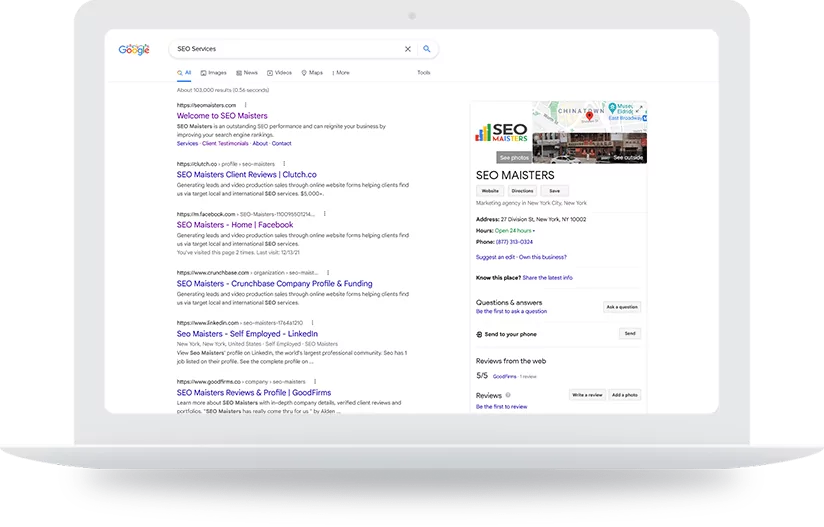Follow the Services sitelink

187,143
